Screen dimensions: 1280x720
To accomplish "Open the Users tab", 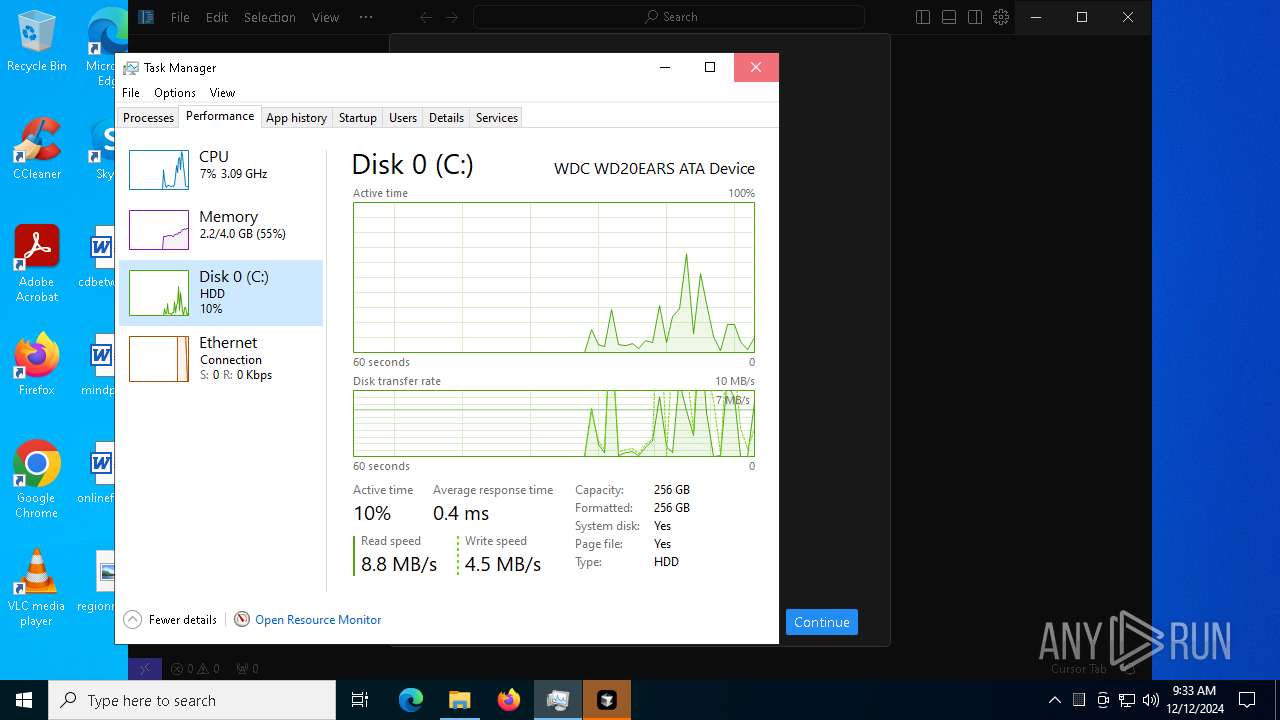I will pos(403,118).
